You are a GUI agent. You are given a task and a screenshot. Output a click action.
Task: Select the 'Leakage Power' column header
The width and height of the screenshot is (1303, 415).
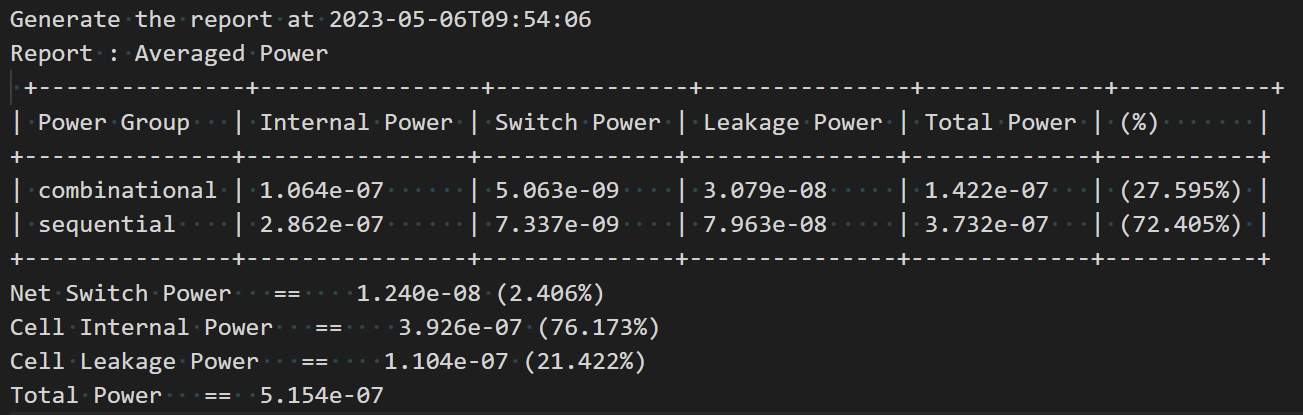click(x=793, y=123)
